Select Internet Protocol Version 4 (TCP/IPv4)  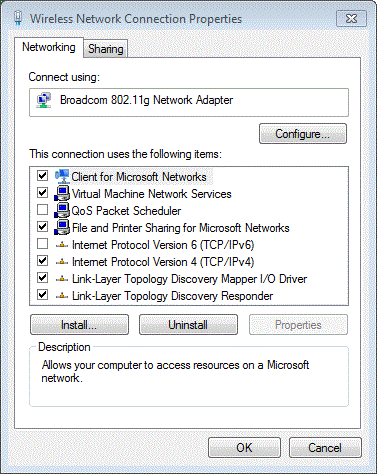click(163, 262)
